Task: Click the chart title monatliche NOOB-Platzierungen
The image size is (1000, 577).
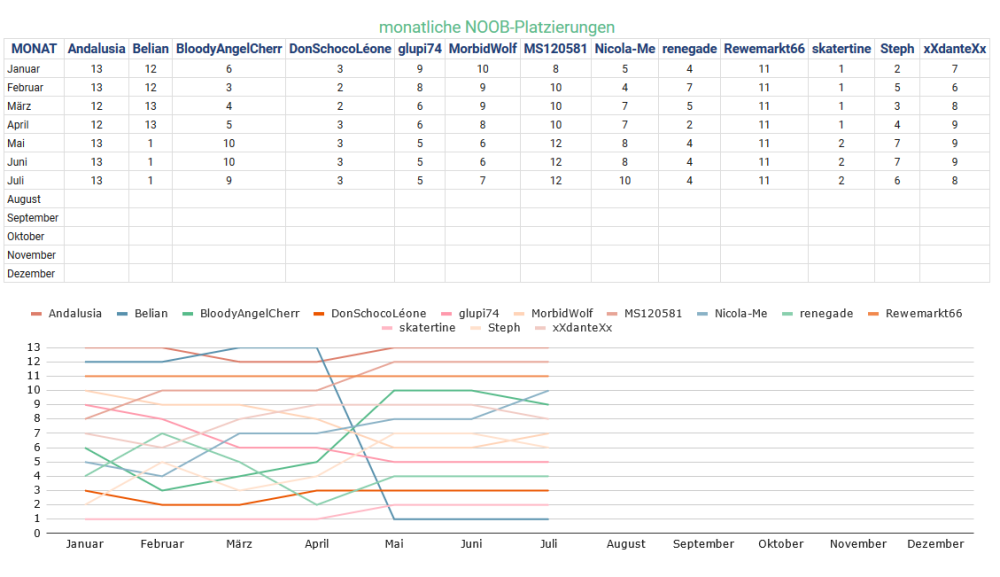Action: 497,27
